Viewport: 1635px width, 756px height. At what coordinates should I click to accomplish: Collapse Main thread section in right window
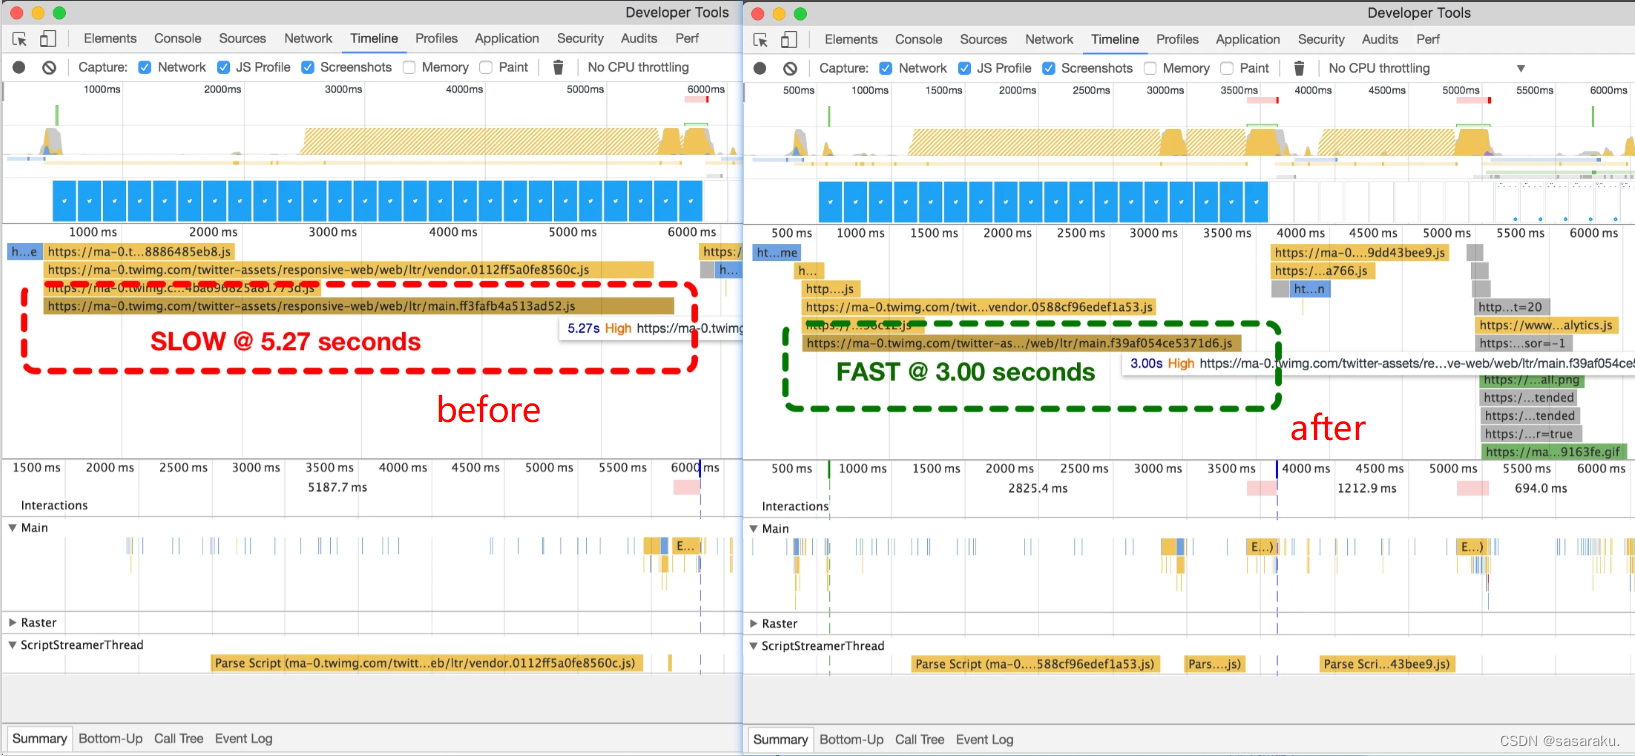click(x=754, y=528)
